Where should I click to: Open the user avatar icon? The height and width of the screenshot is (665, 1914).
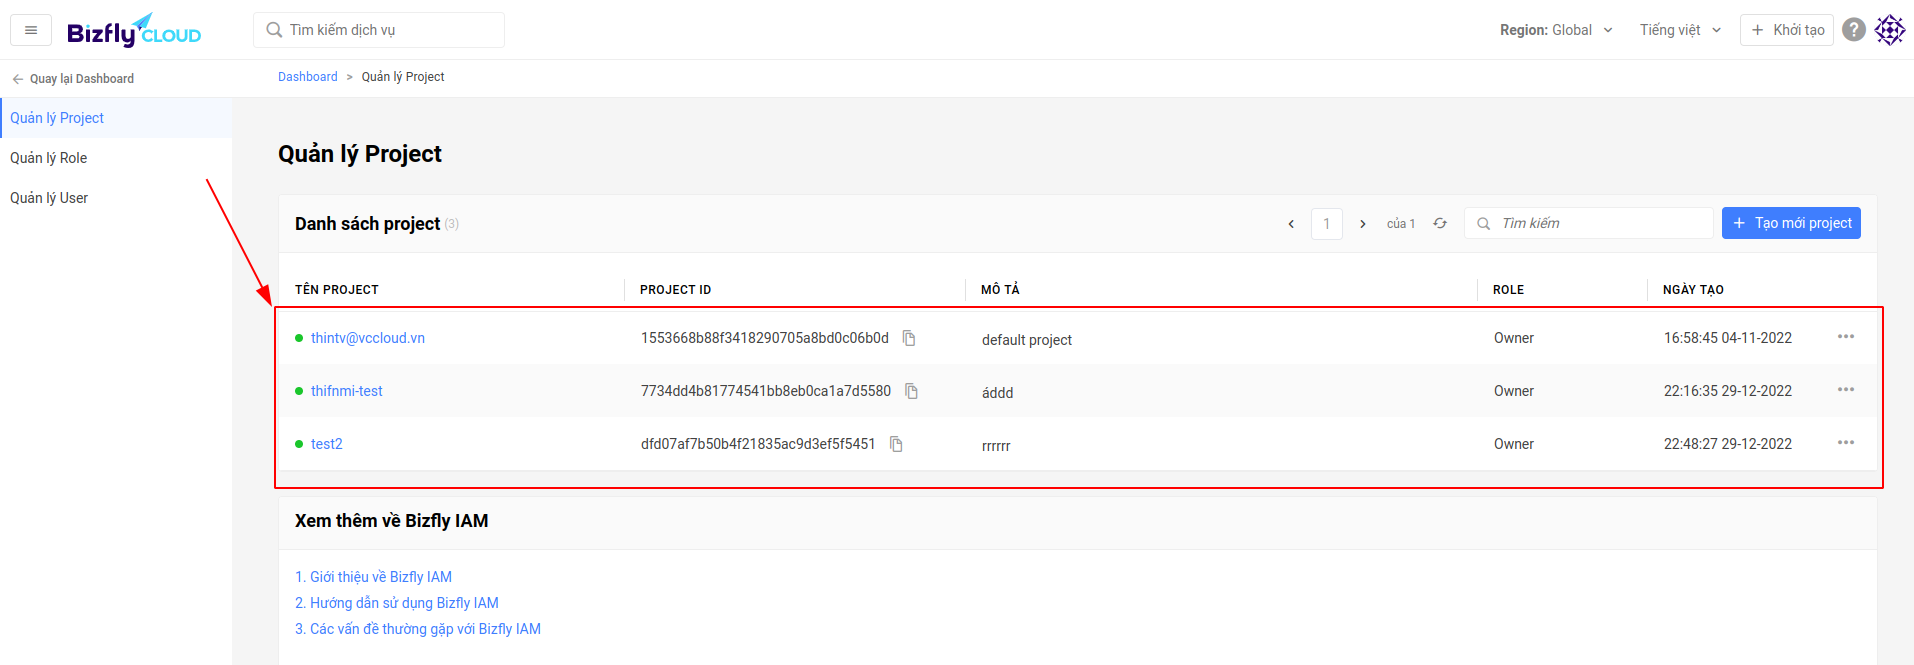[x=1889, y=30]
